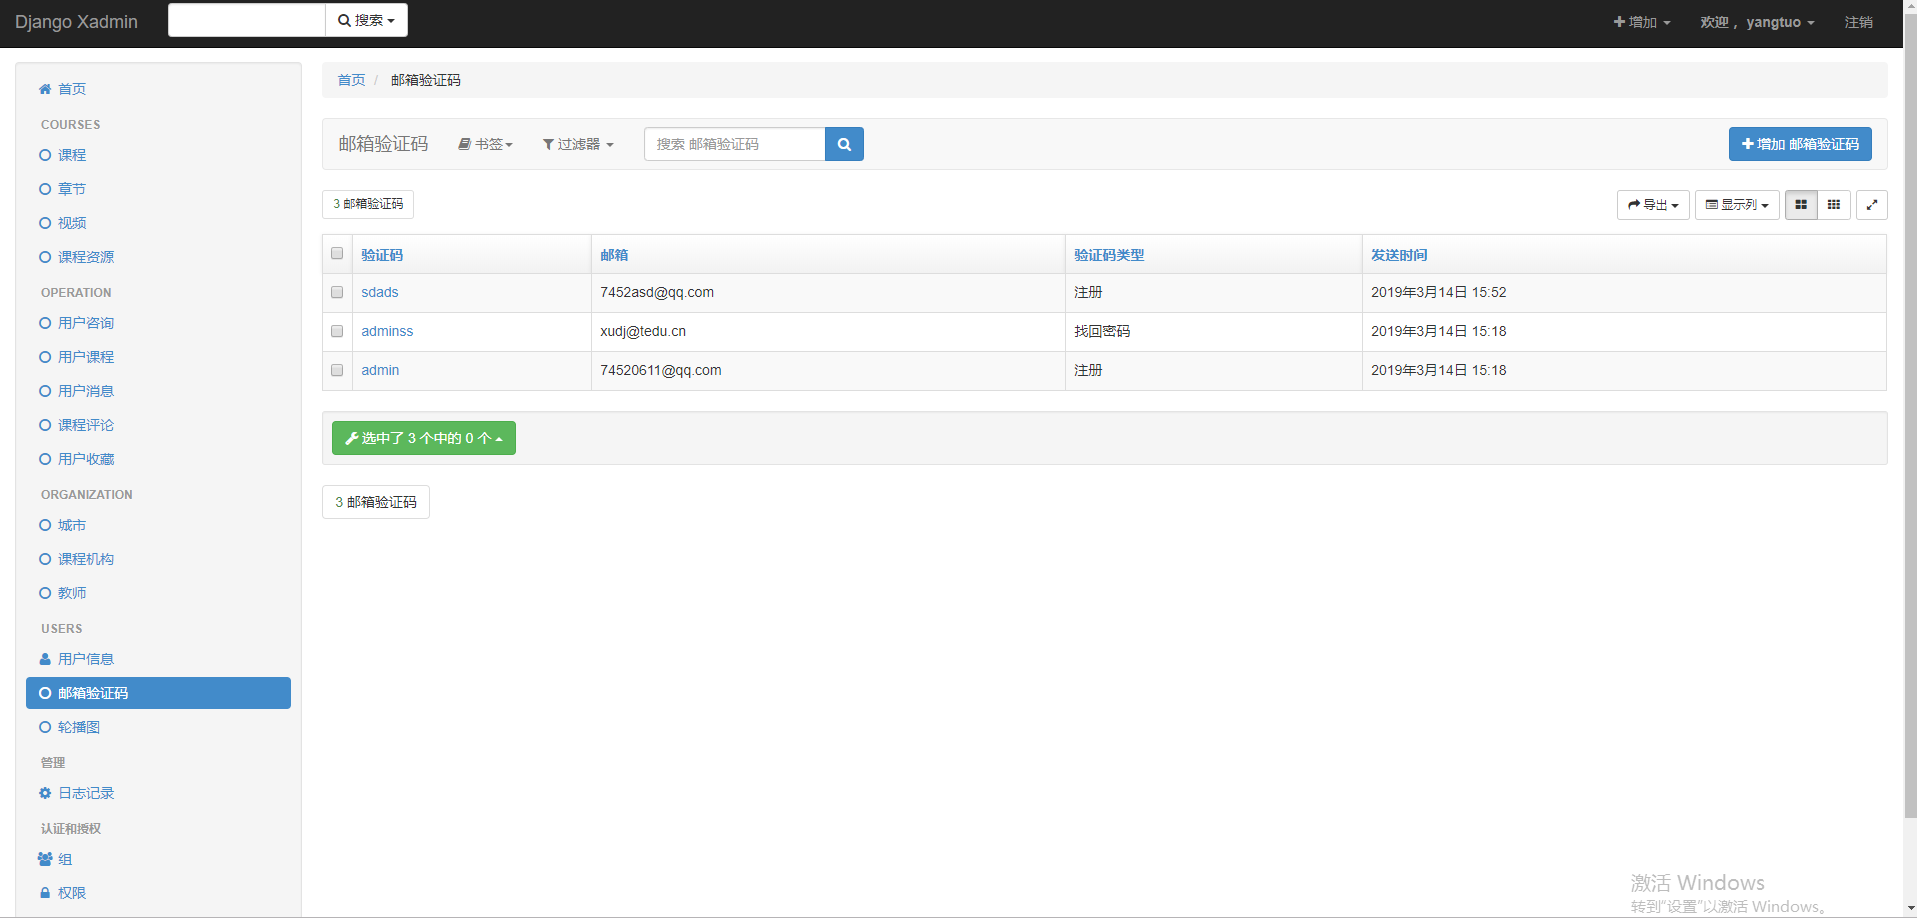The width and height of the screenshot is (1917, 920).
Task: Open the 显示列 columns dropdown
Action: tap(1737, 205)
